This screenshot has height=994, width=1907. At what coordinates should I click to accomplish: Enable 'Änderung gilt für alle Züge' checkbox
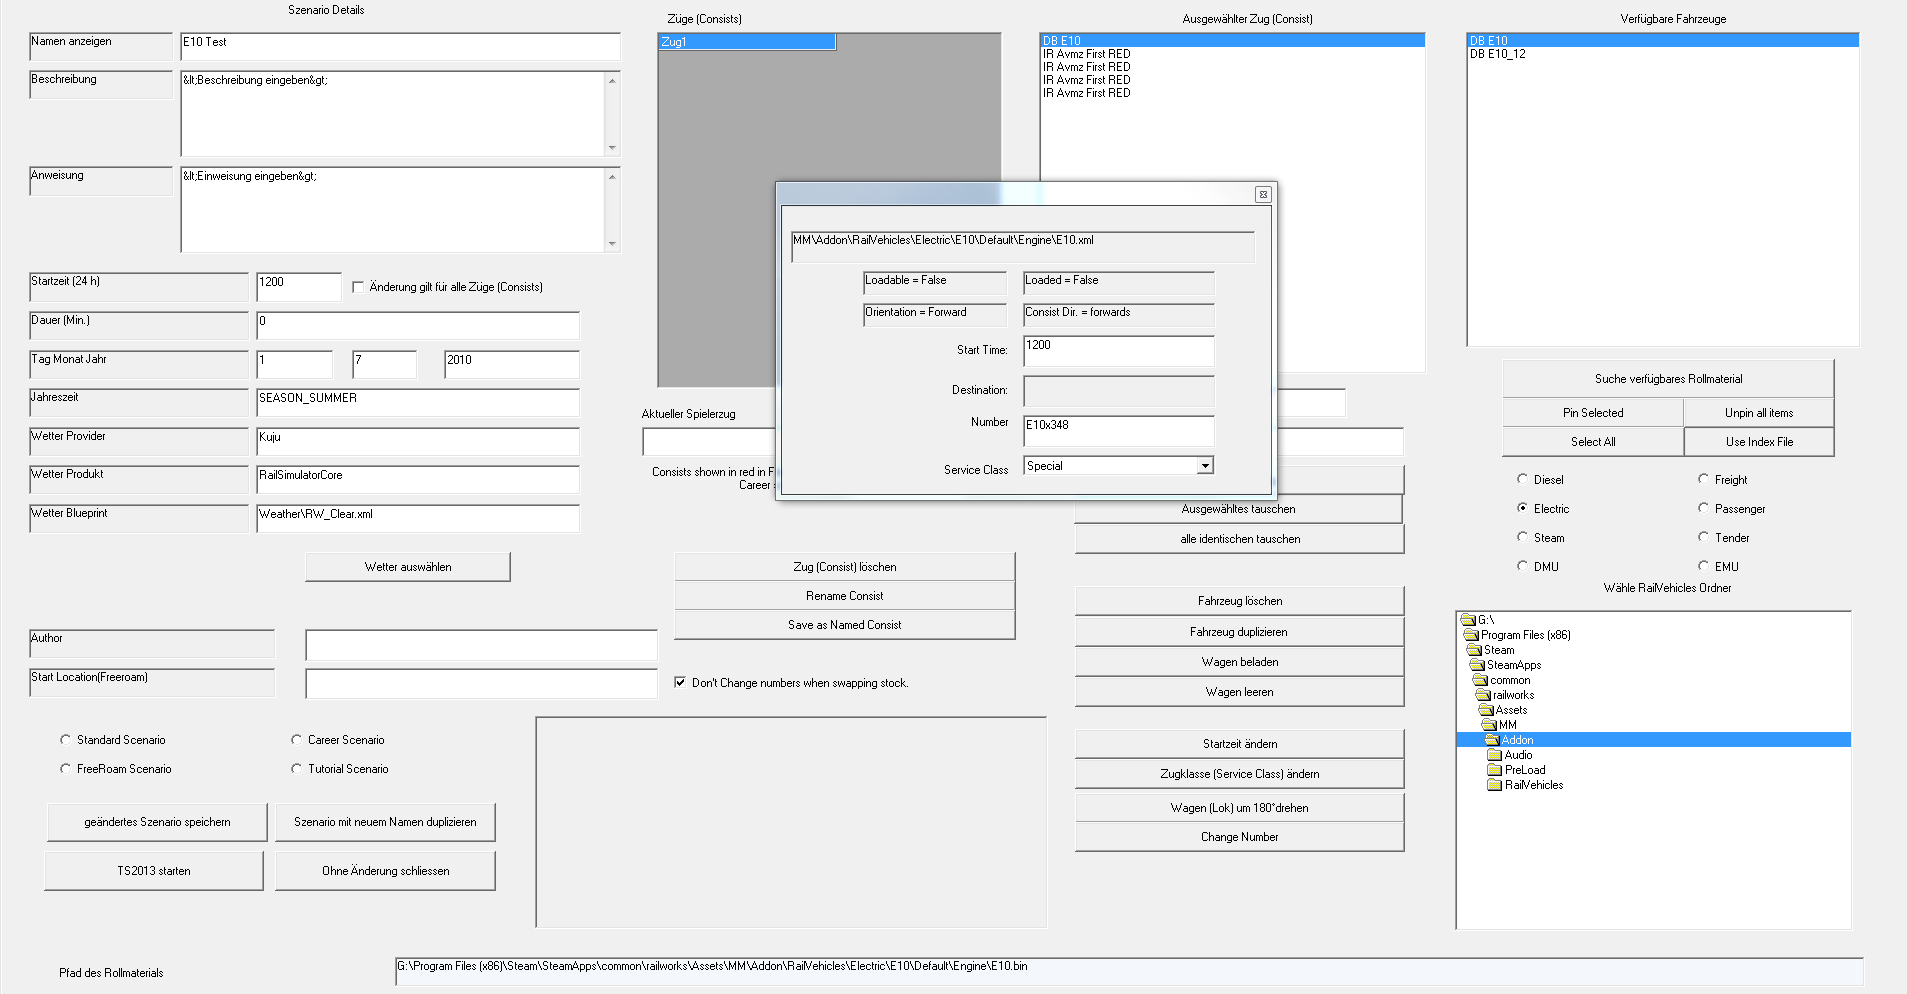(358, 287)
